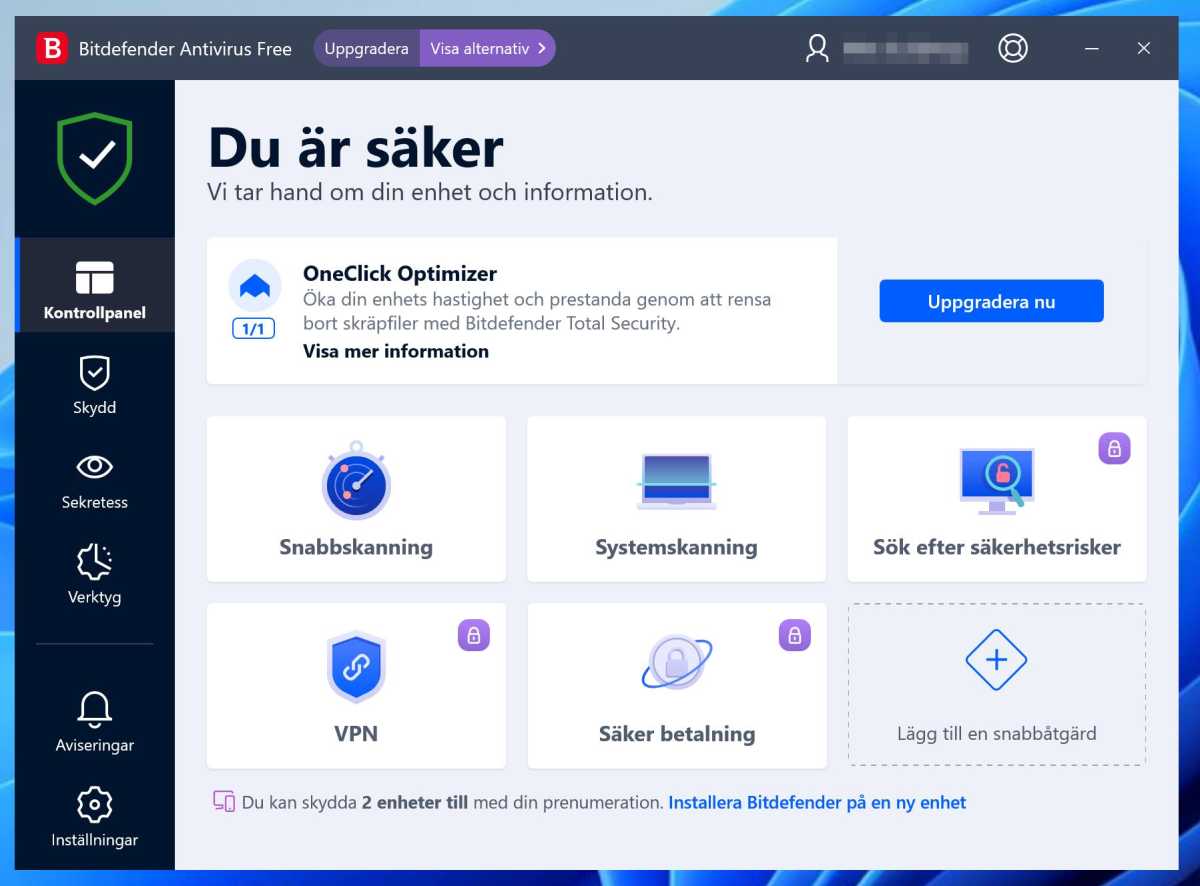Click the Uppgradera nu button
The image size is (1200, 886).
point(991,300)
